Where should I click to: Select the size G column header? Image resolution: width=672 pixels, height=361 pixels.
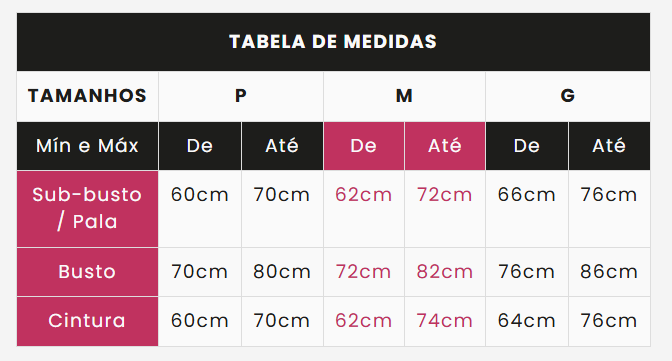(568, 96)
